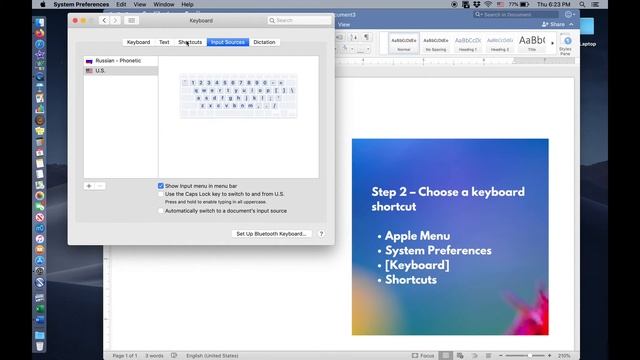The image size is (640, 360).
Task: Switch to the Text tab
Action: 164,42
